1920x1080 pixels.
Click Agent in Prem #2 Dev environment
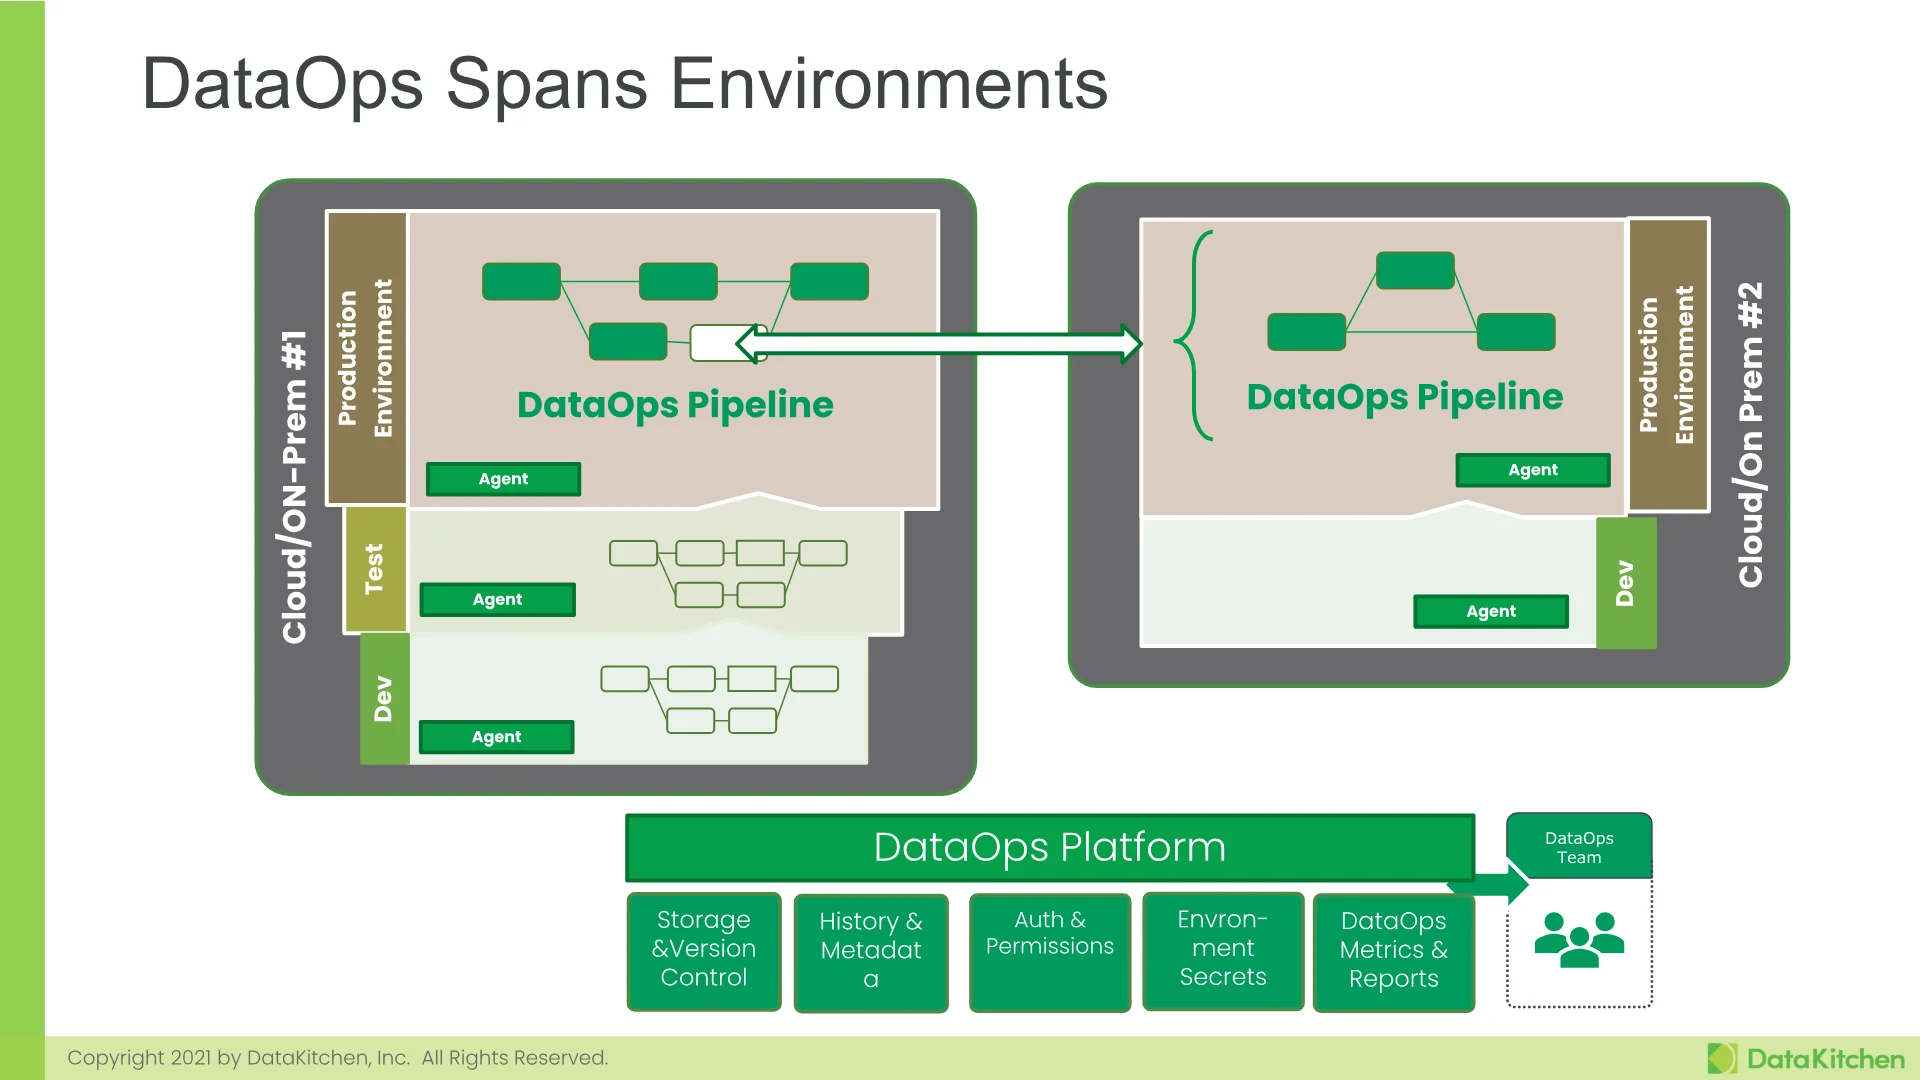tap(1491, 611)
